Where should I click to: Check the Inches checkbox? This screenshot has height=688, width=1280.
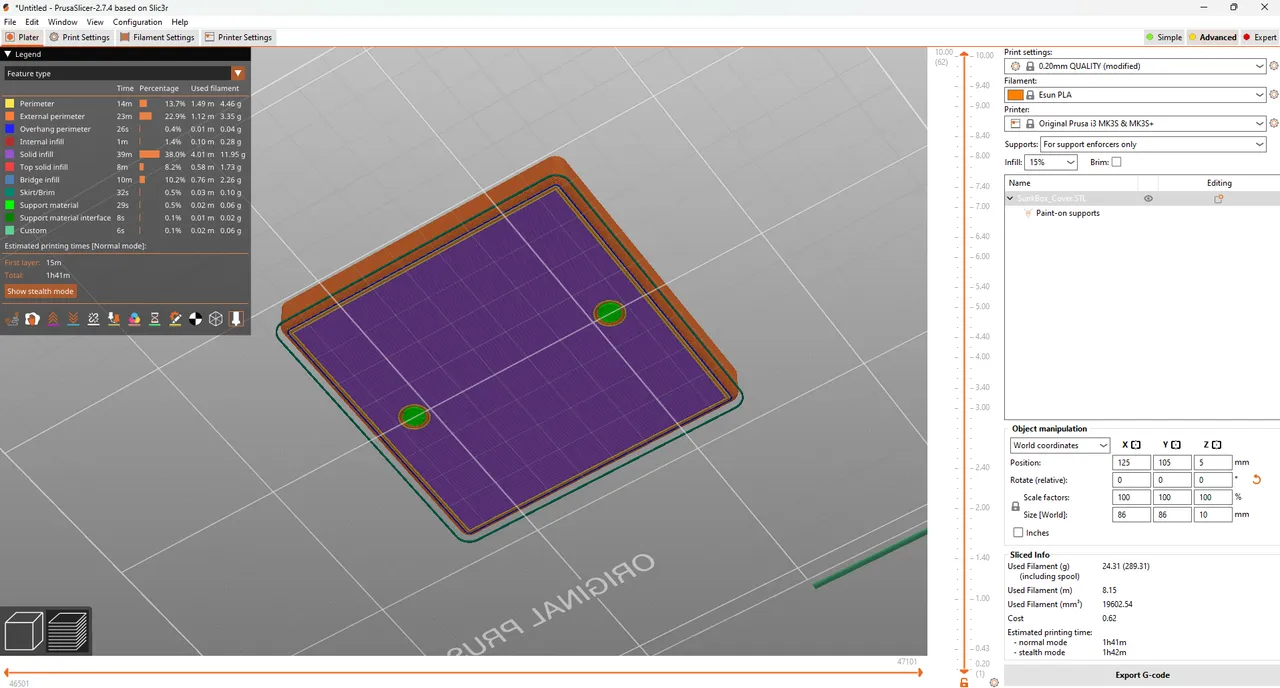coord(1018,532)
